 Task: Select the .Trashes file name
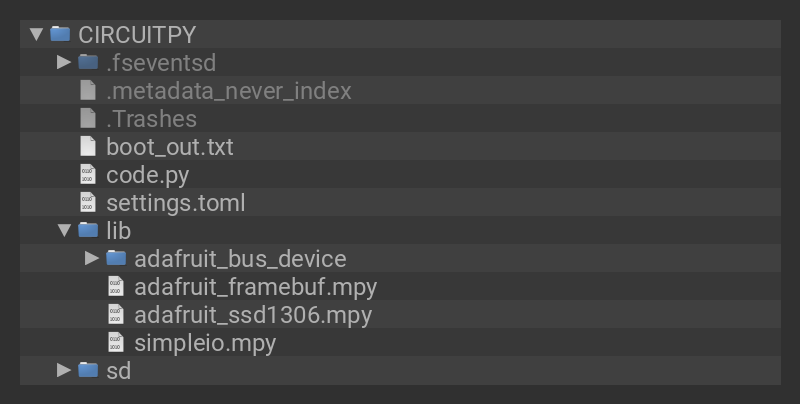[x=151, y=119]
